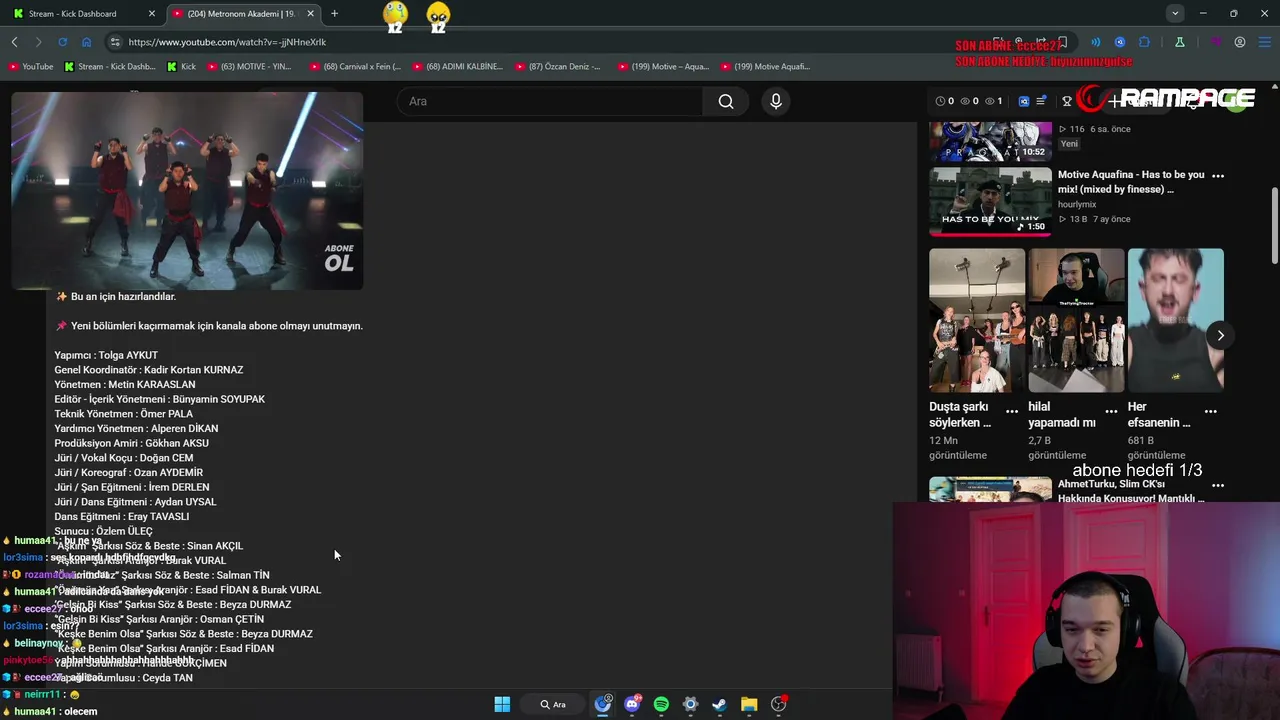Close the Stream - Kick Dashboard tab
Screen dimensions: 1280x720
(152, 13)
